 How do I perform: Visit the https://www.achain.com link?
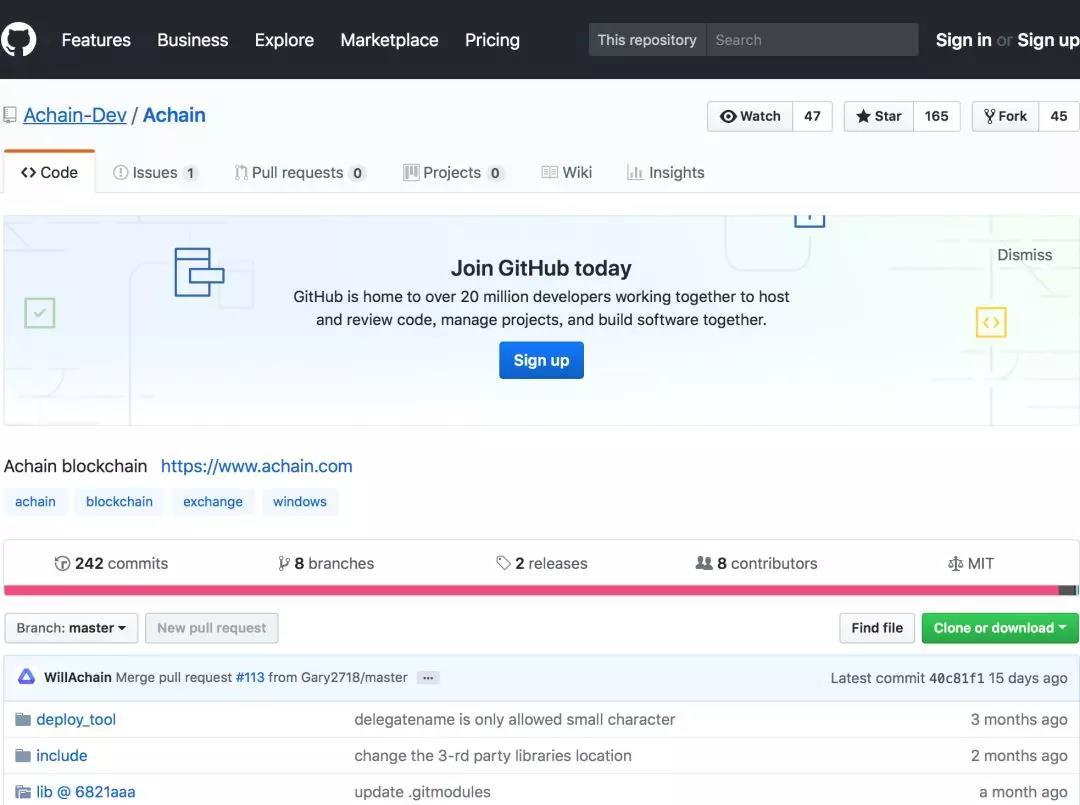coord(256,466)
